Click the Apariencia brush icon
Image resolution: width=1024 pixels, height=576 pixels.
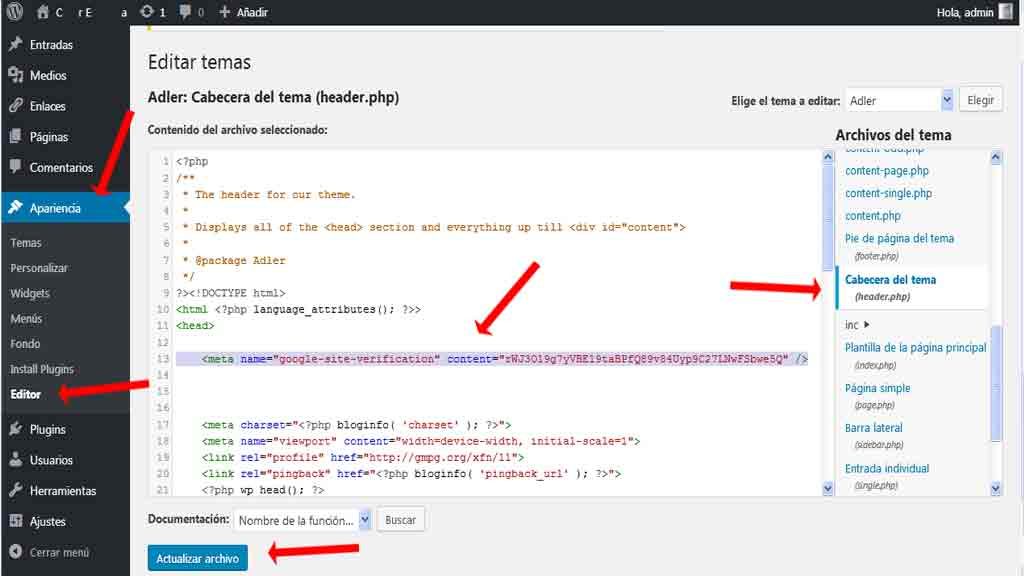pos(16,208)
